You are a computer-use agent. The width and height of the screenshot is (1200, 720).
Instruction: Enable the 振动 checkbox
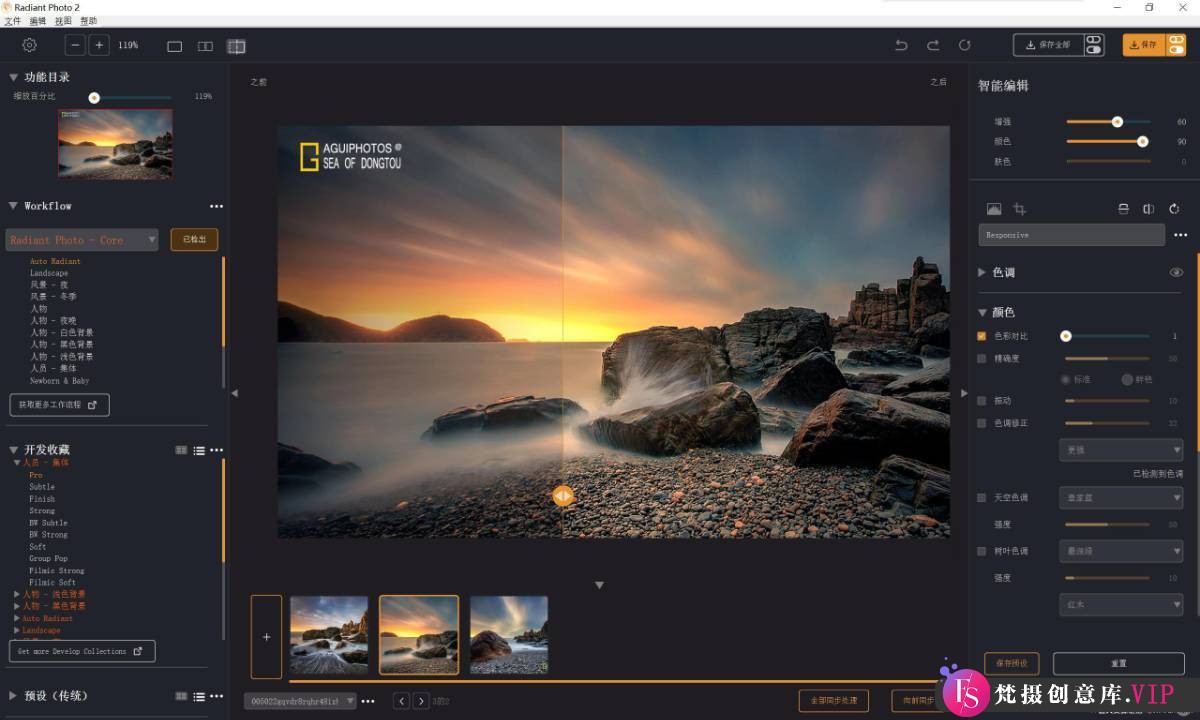tap(982, 401)
